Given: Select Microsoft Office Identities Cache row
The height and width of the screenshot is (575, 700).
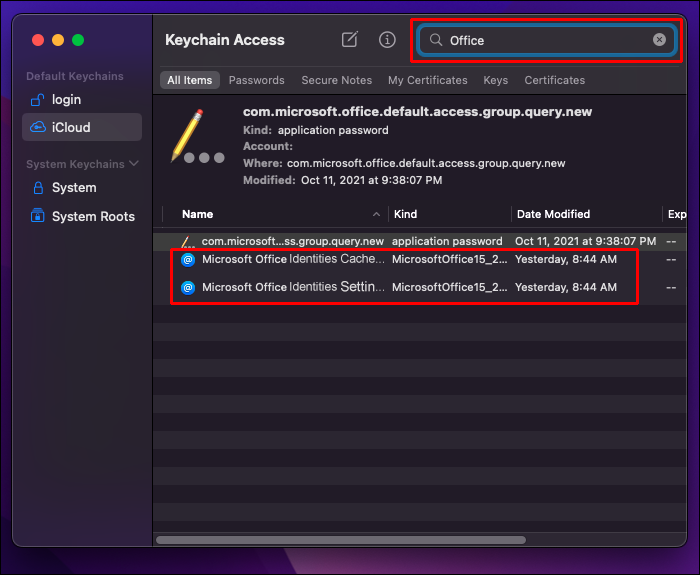Looking at the screenshot, I should click(292, 259).
